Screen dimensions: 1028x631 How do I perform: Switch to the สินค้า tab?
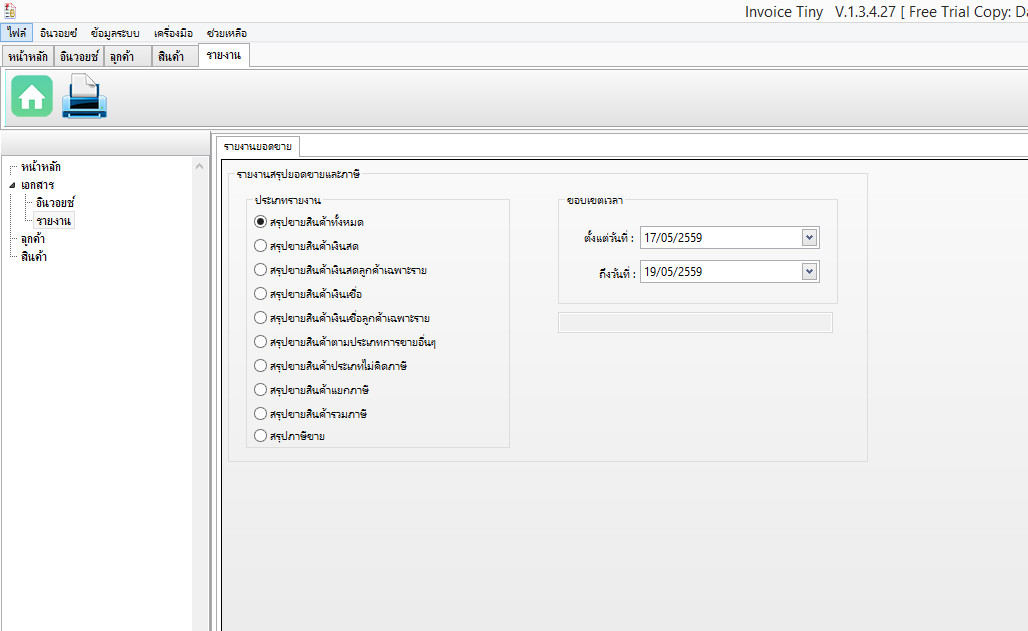(x=175, y=56)
